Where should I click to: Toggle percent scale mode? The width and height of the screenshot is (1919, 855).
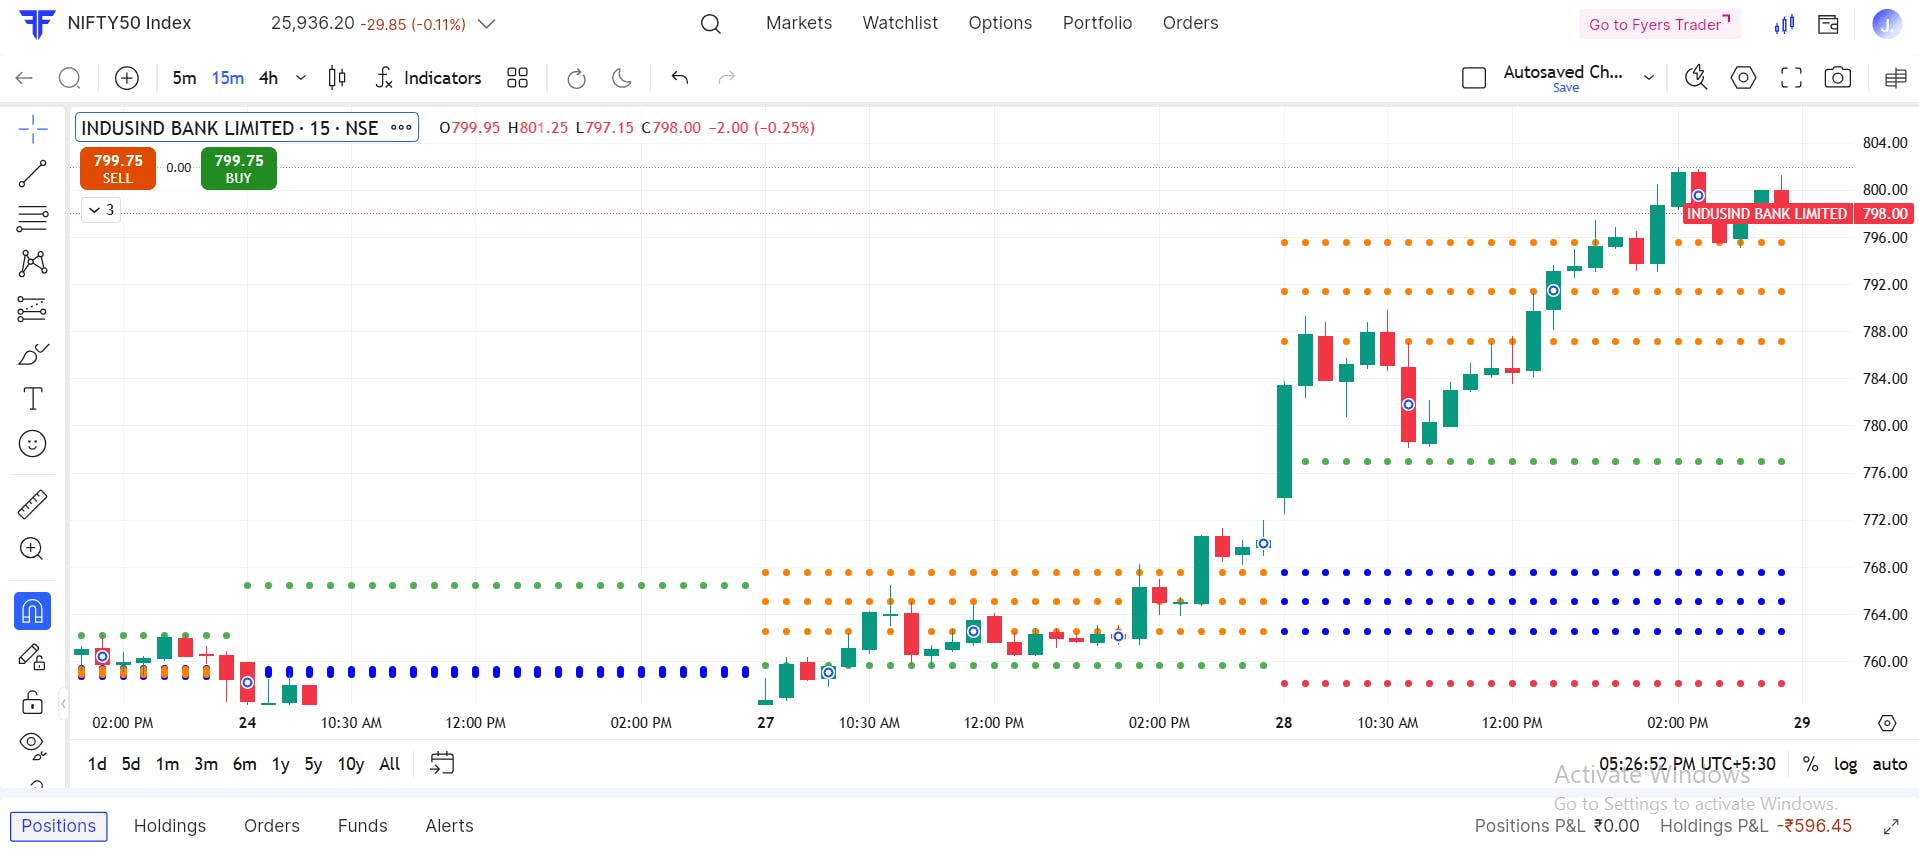pyautogui.click(x=1810, y=764)
